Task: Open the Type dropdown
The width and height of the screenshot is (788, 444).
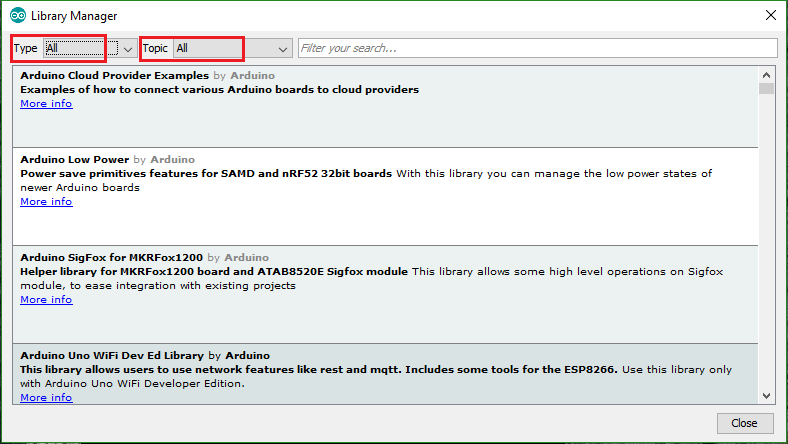Action: [x=89, y=48]
